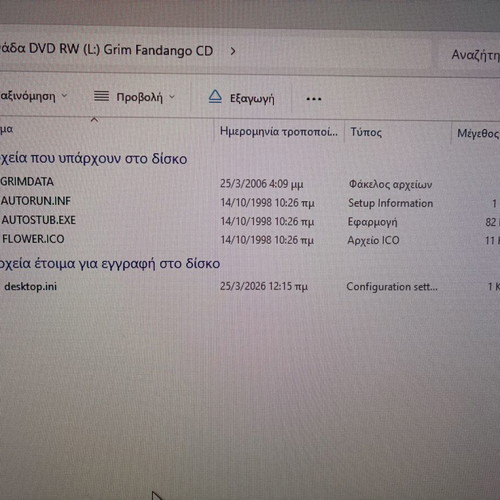Image resolution: width=500 pixels, height=500 pixels.
Task: Click the eject icon beside Εξαγωγή
Action: coord(215,97)
